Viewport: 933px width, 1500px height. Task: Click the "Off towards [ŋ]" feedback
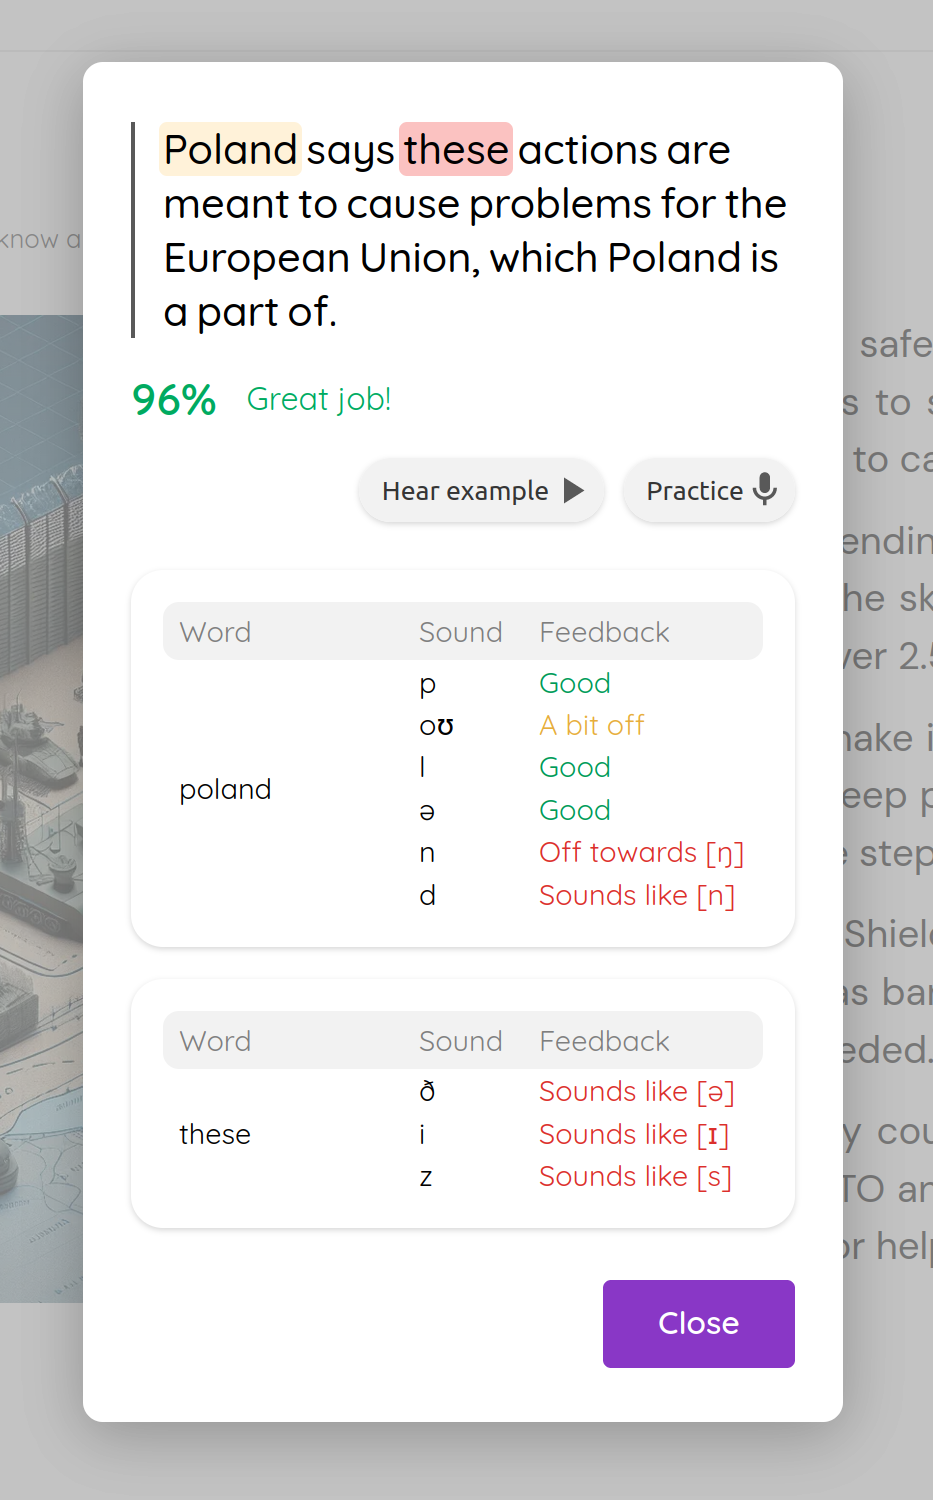click(641, 852)
